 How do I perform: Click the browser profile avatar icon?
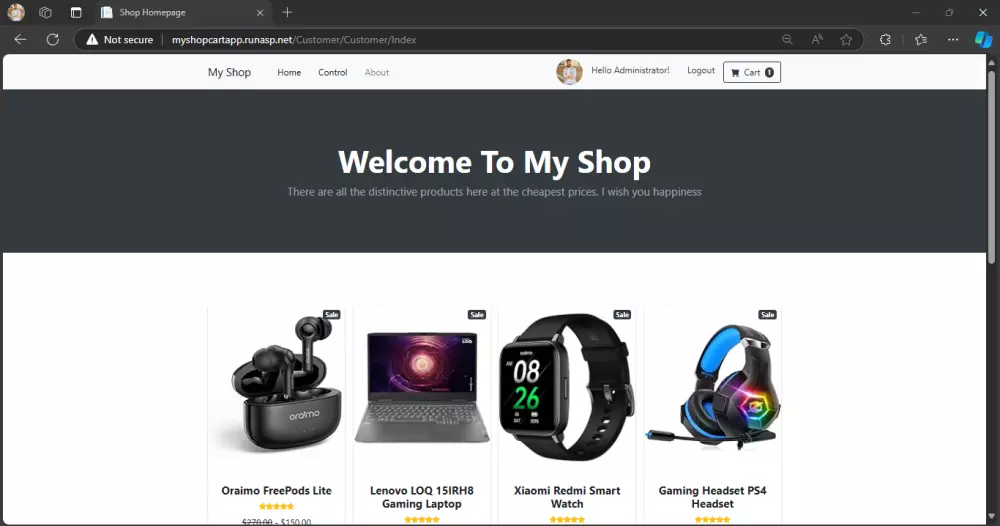coord(16,12)
